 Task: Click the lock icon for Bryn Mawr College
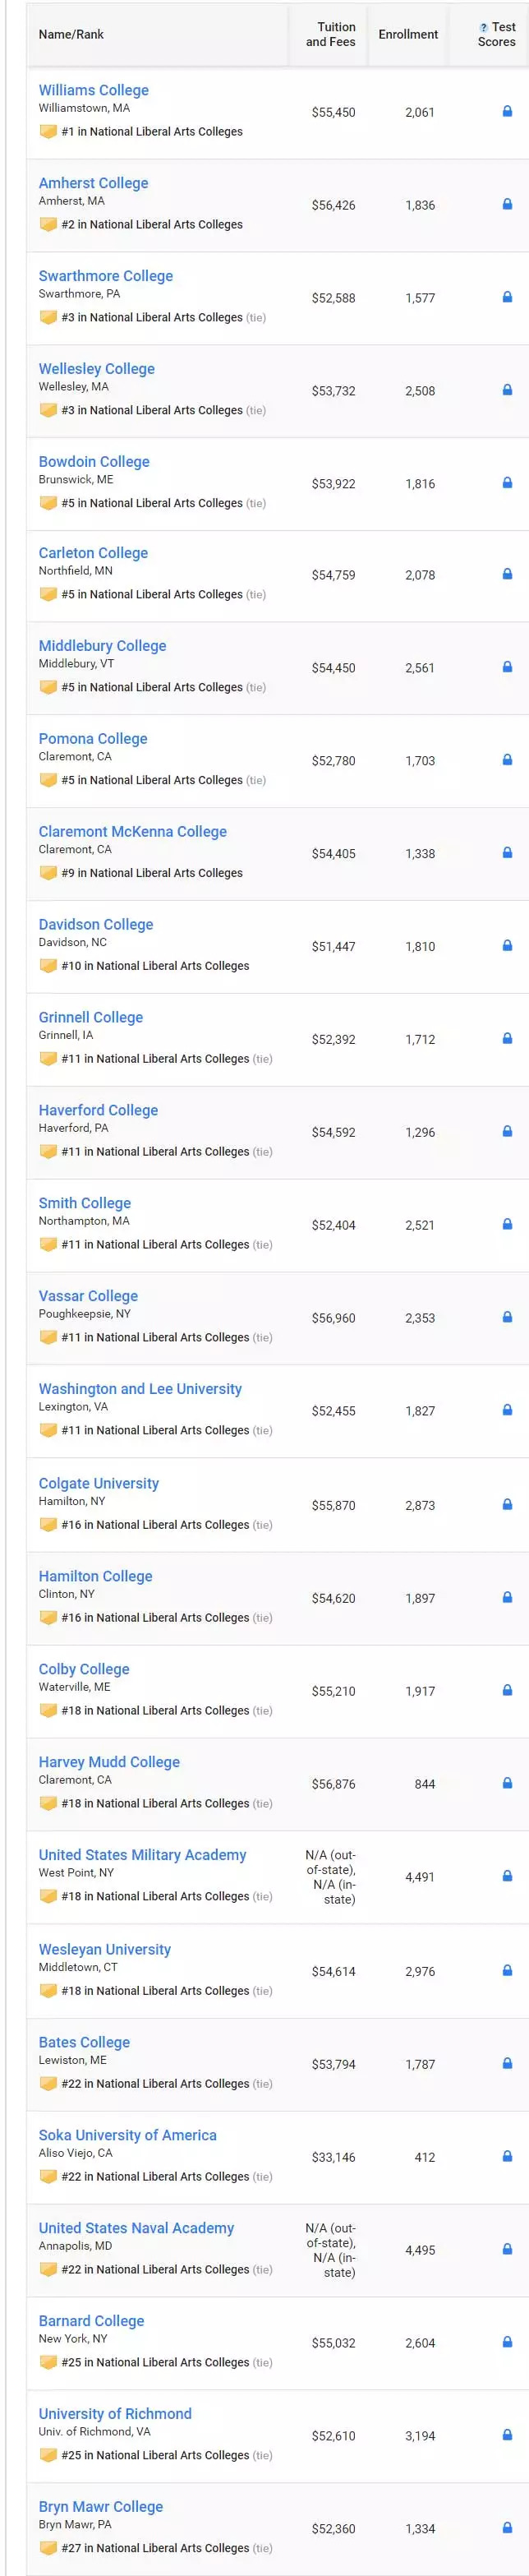(507, 2527)
